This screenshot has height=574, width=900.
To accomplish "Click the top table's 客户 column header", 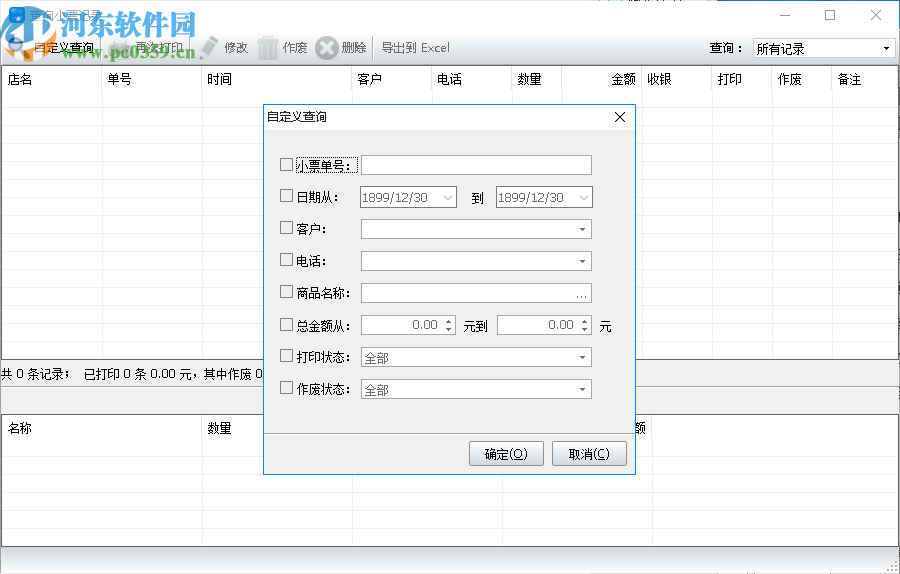I will pos(391,79).
